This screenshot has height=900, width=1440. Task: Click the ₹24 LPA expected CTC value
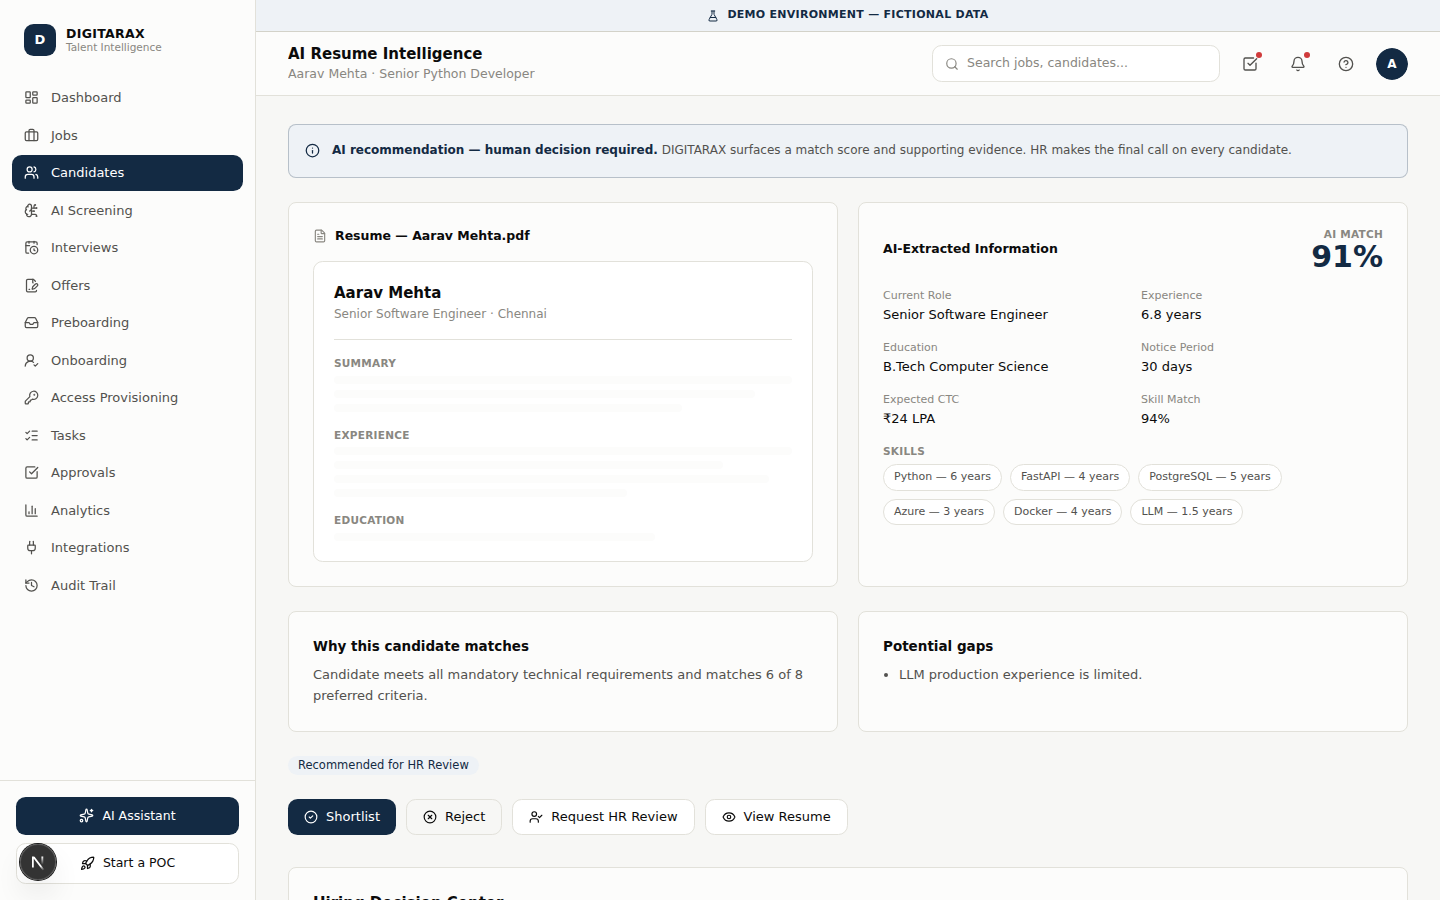(909, 419)
